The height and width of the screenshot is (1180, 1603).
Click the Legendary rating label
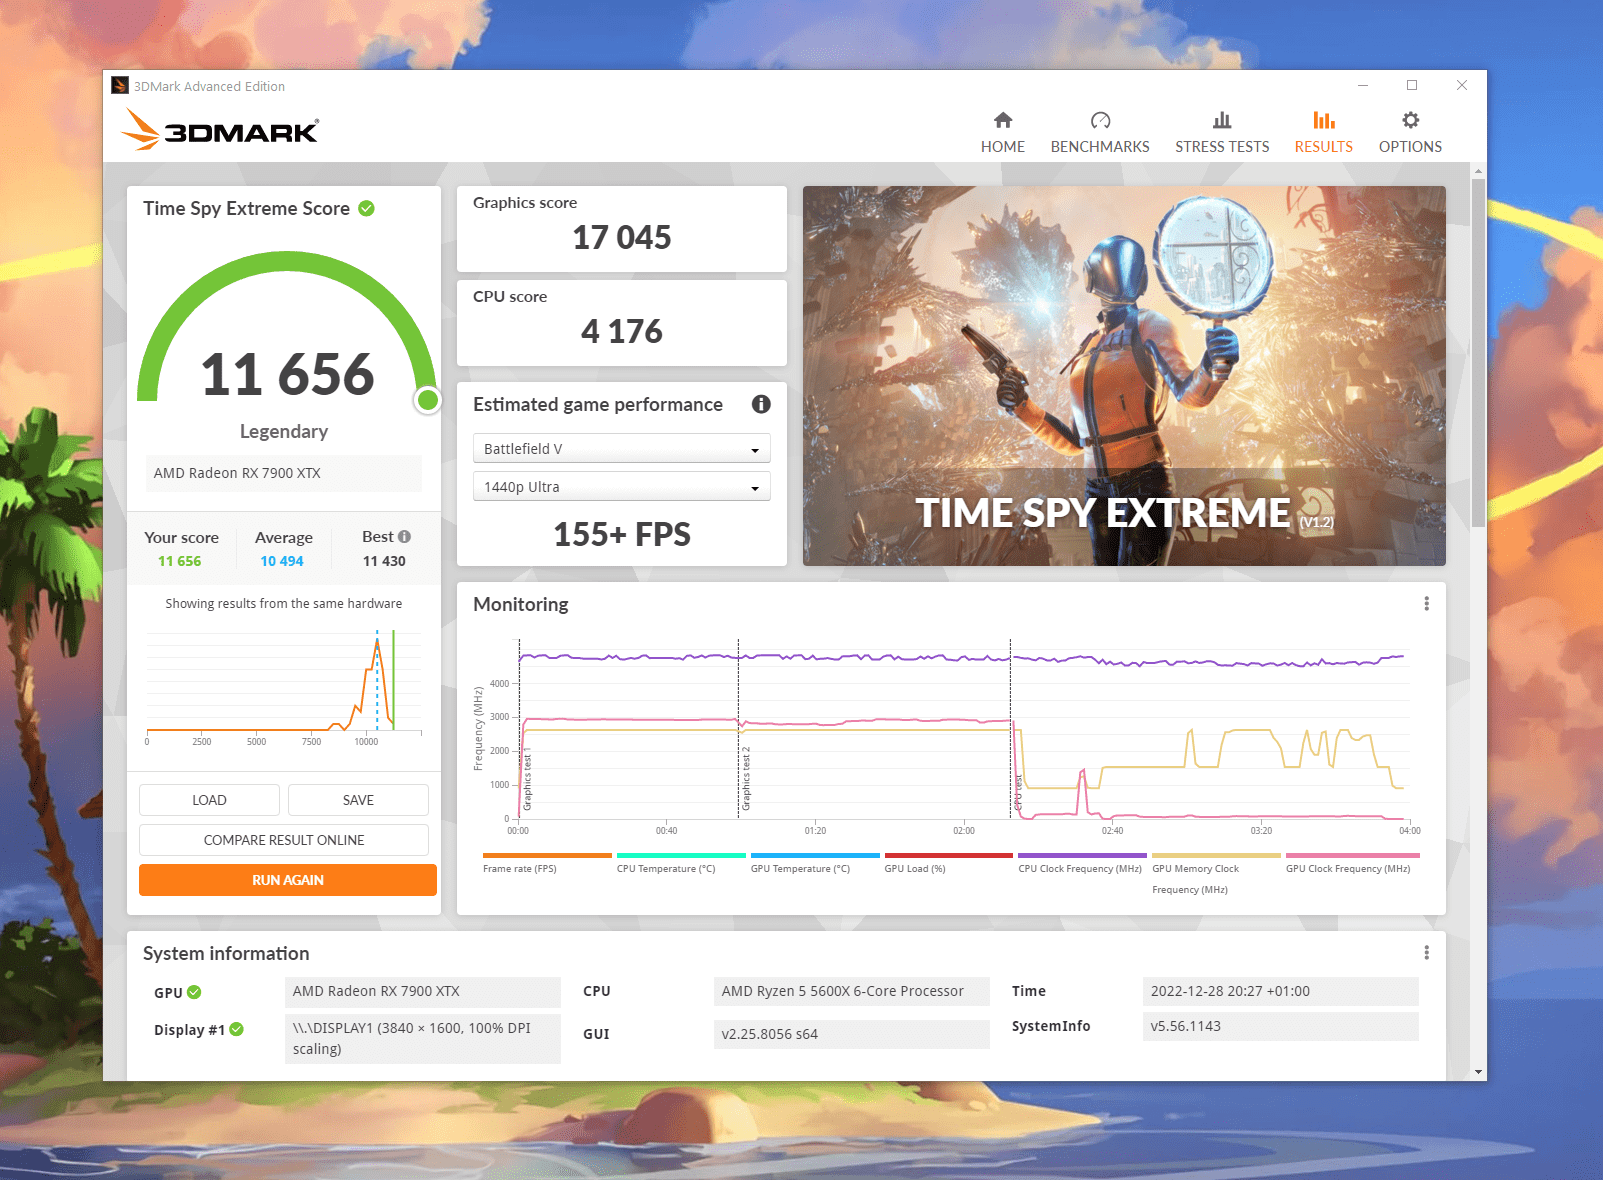click(x=284, y=431)
